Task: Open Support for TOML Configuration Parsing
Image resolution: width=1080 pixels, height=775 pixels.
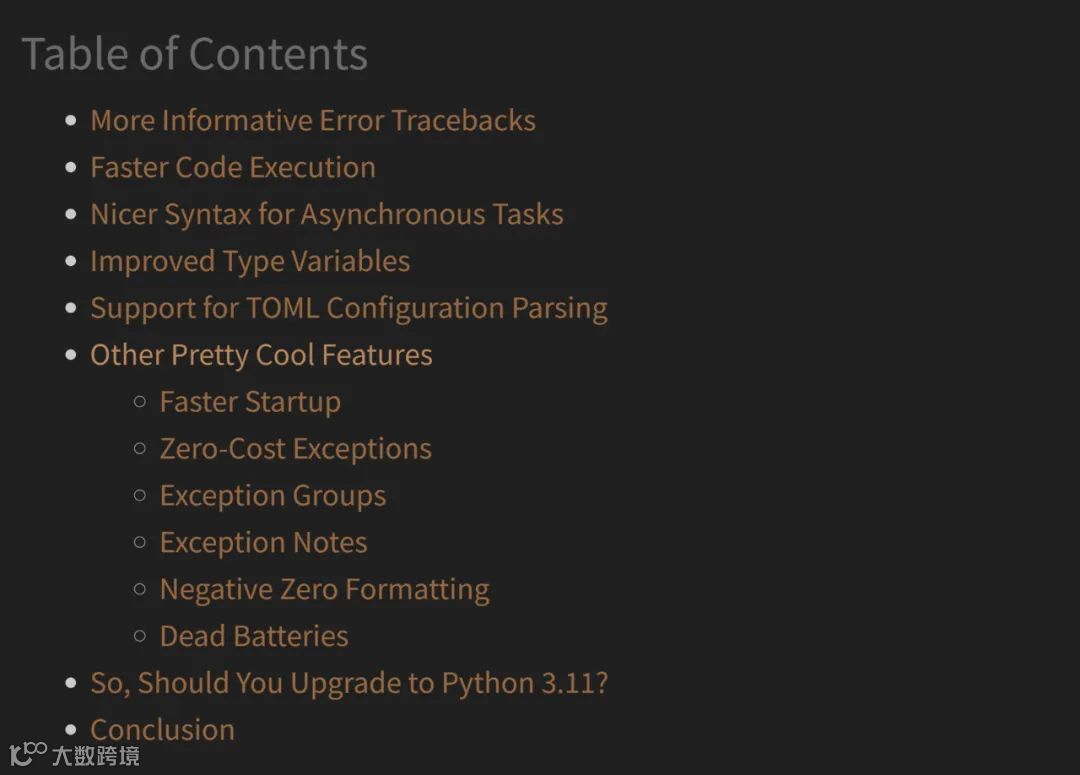Action: tap(348, 309)
